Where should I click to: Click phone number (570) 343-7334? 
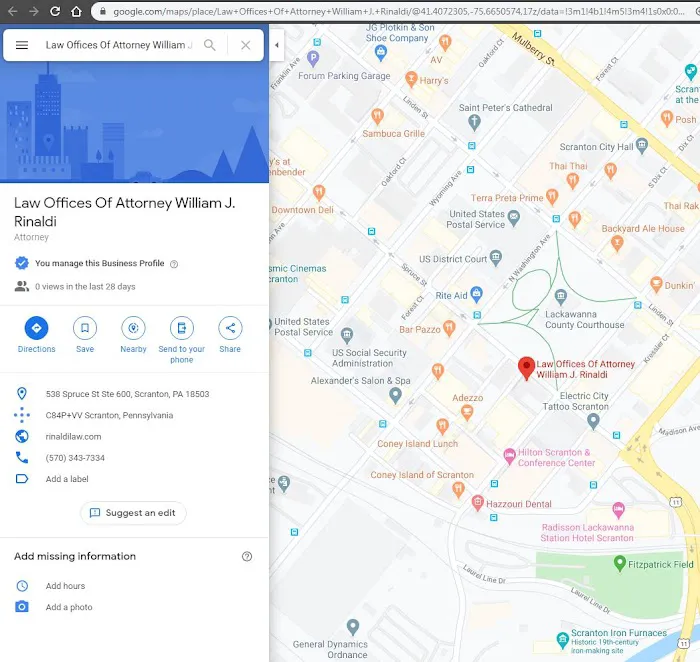(75, 458)
